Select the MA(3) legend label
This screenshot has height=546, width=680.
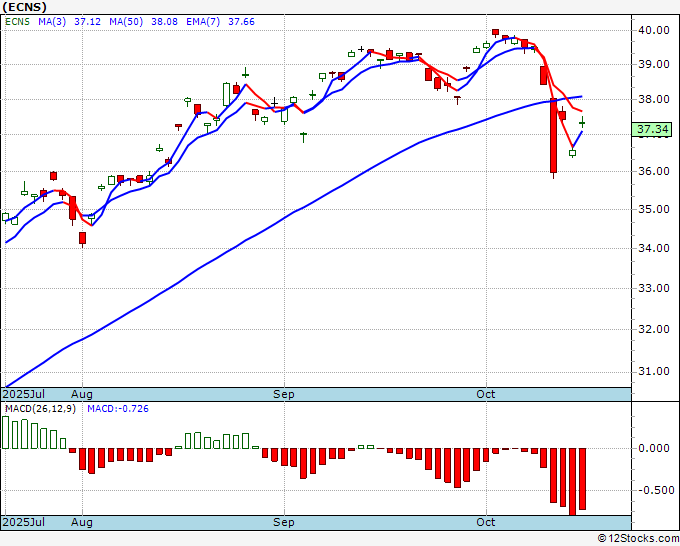(52, 22)
